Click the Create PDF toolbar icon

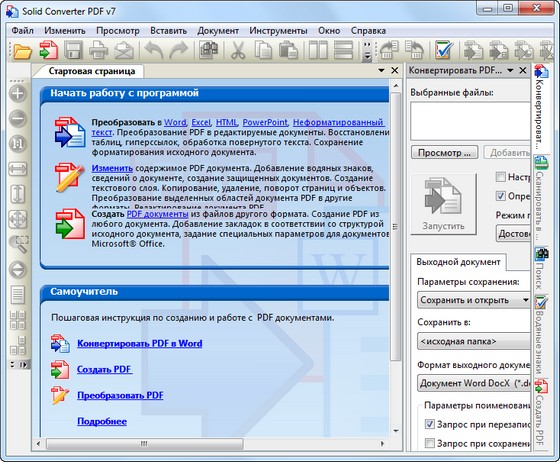(49, 50)
